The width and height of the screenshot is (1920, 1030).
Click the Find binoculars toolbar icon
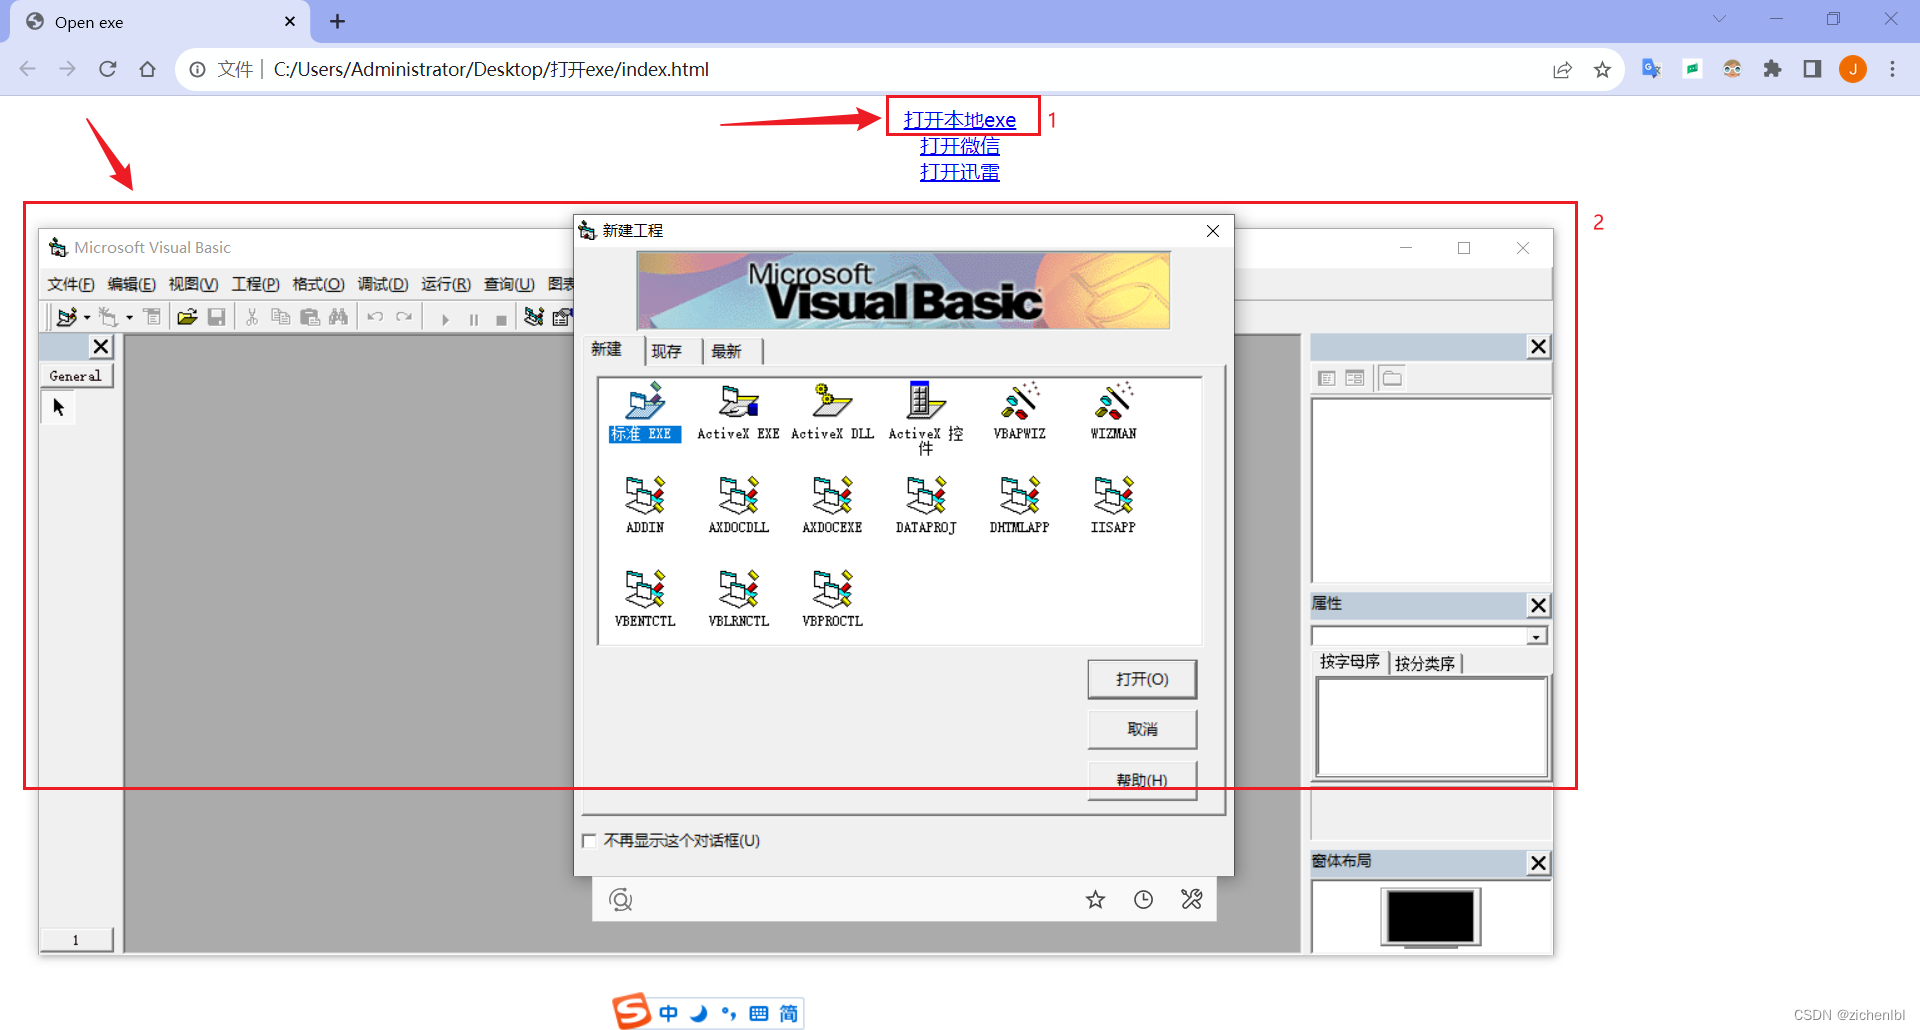(x=339, y=317)
